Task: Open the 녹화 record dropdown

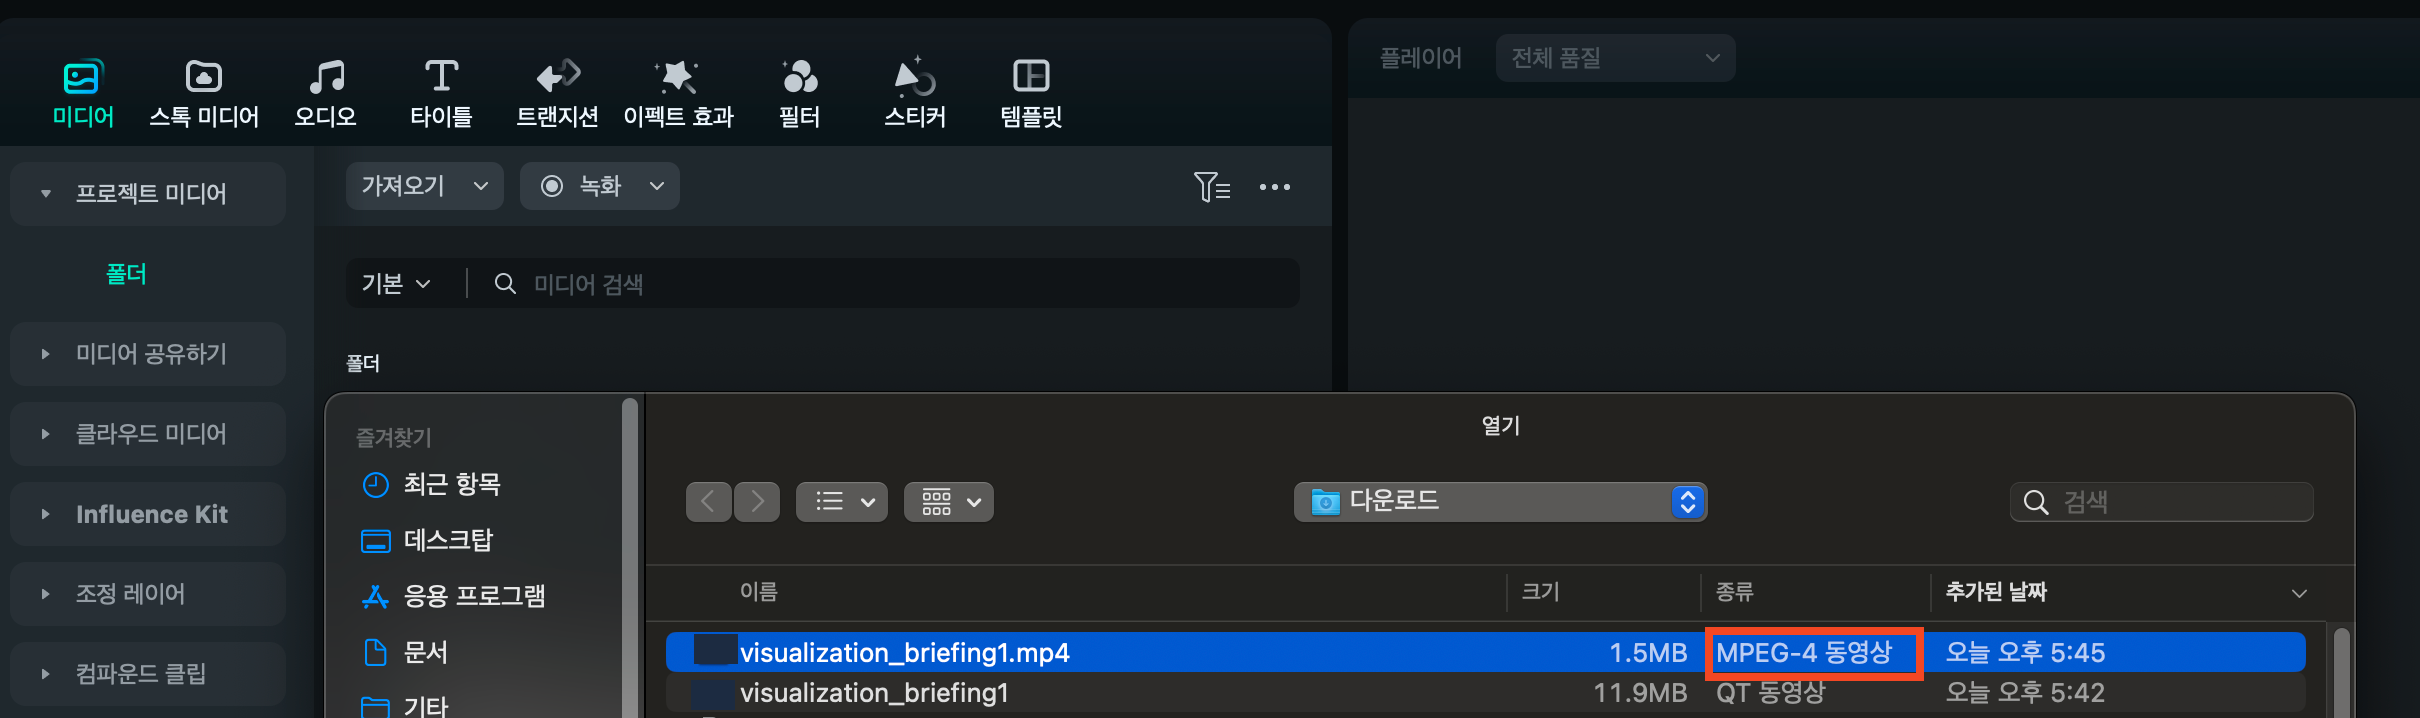Action: tap(600, 186)
